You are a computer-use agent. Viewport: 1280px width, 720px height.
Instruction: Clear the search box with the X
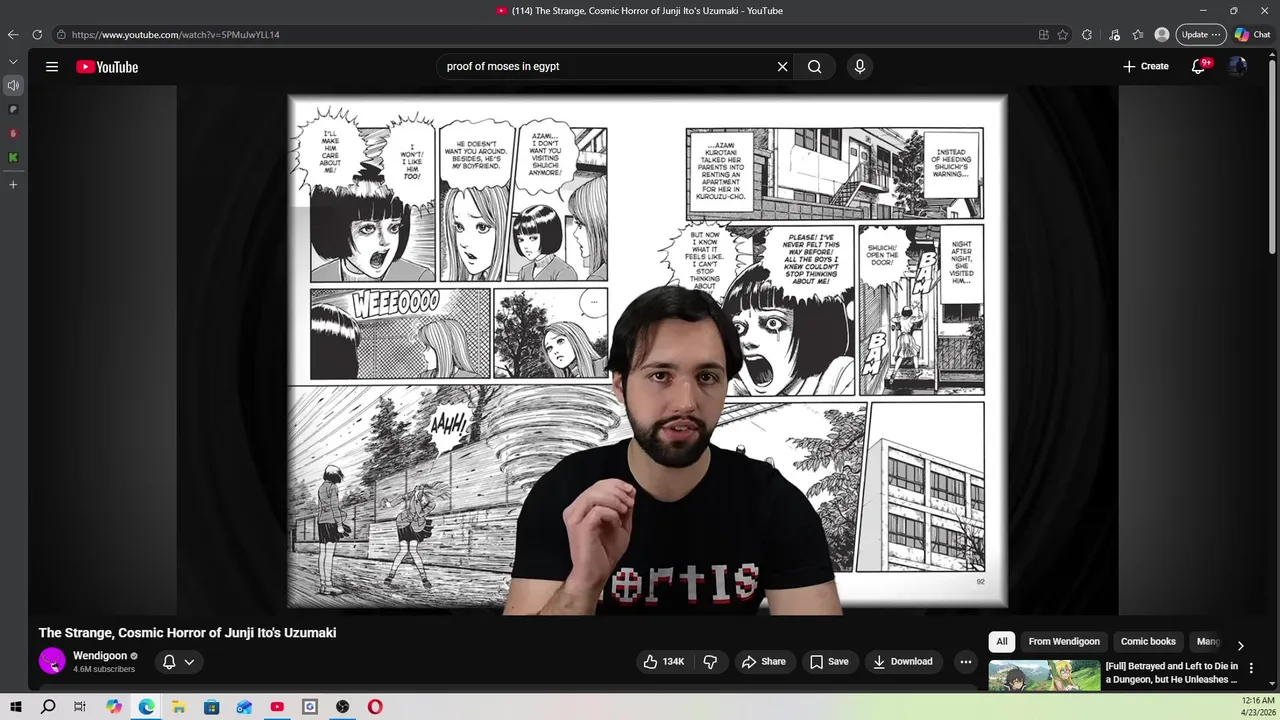click(x=782, y=67)
